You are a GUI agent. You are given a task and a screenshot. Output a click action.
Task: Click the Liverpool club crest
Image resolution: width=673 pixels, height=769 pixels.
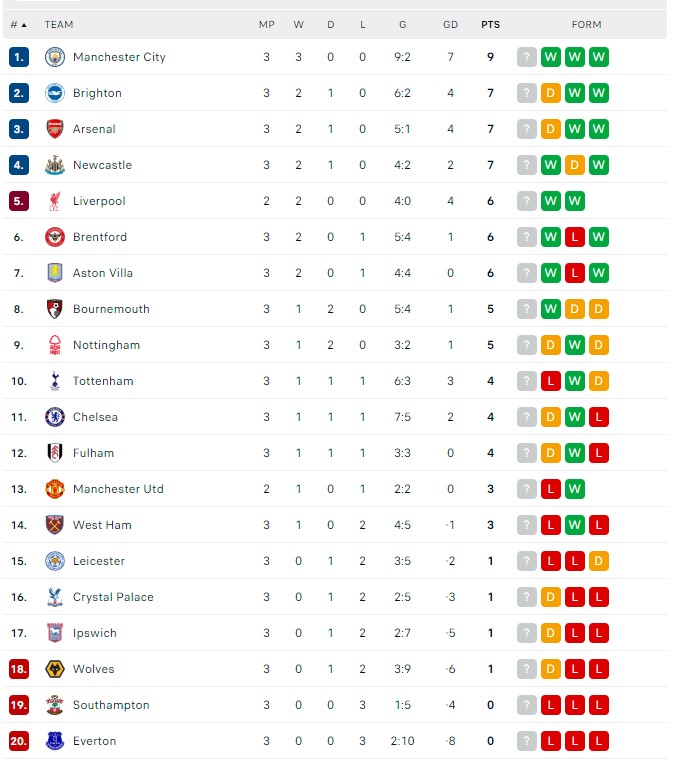54,201
